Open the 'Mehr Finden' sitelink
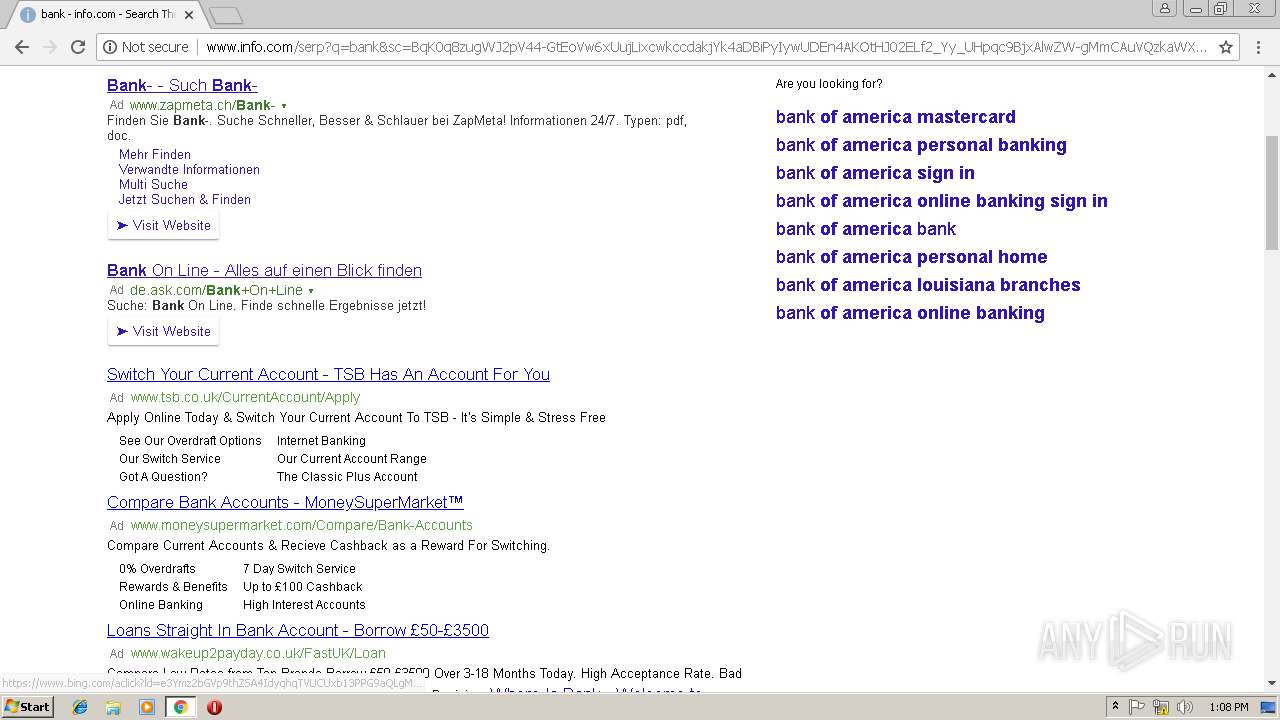The image size is (1280, 720). coord(155,155)
